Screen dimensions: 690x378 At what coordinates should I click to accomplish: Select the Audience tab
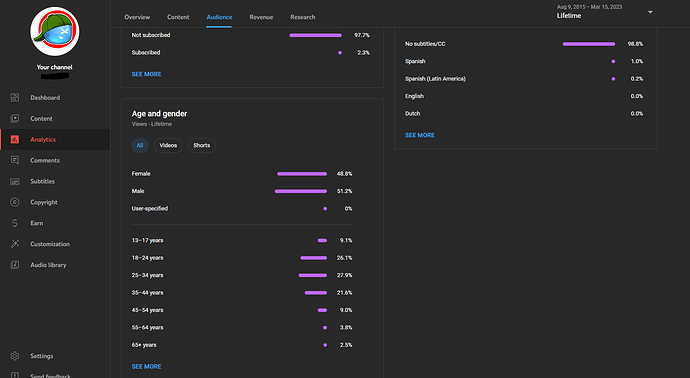(219, 17)
